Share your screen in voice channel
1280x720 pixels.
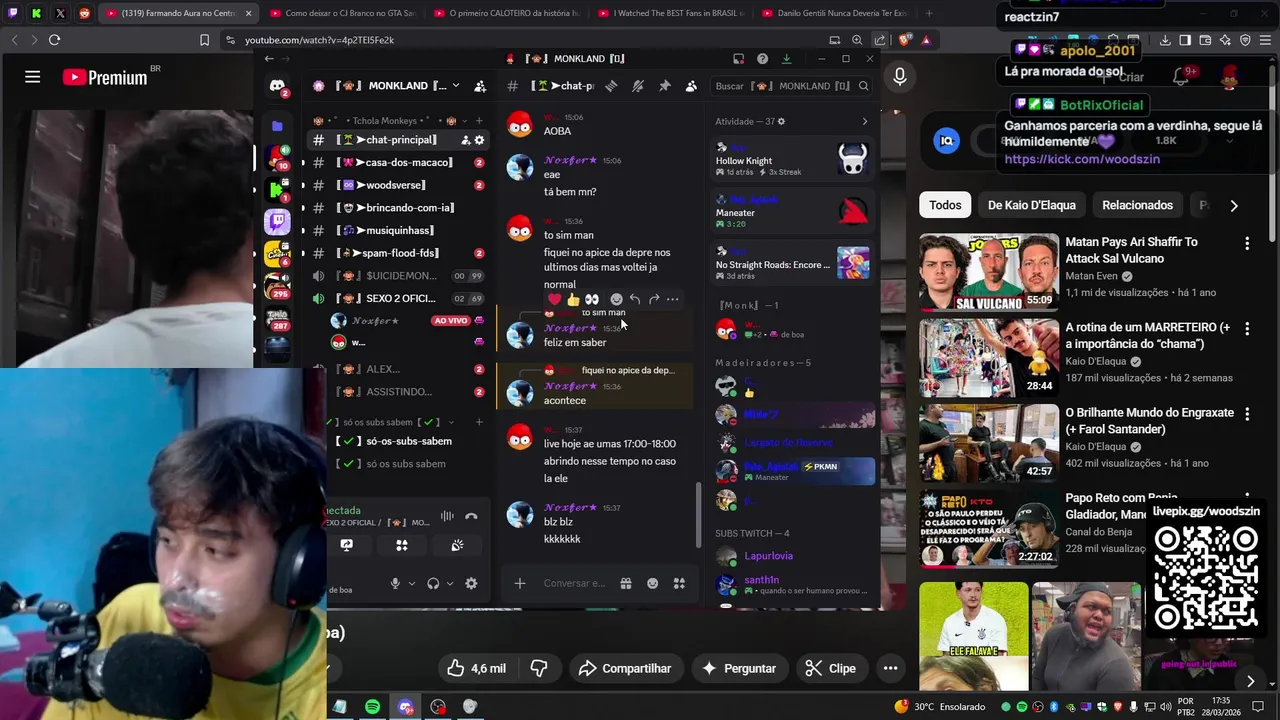click(x=346, y=545)
